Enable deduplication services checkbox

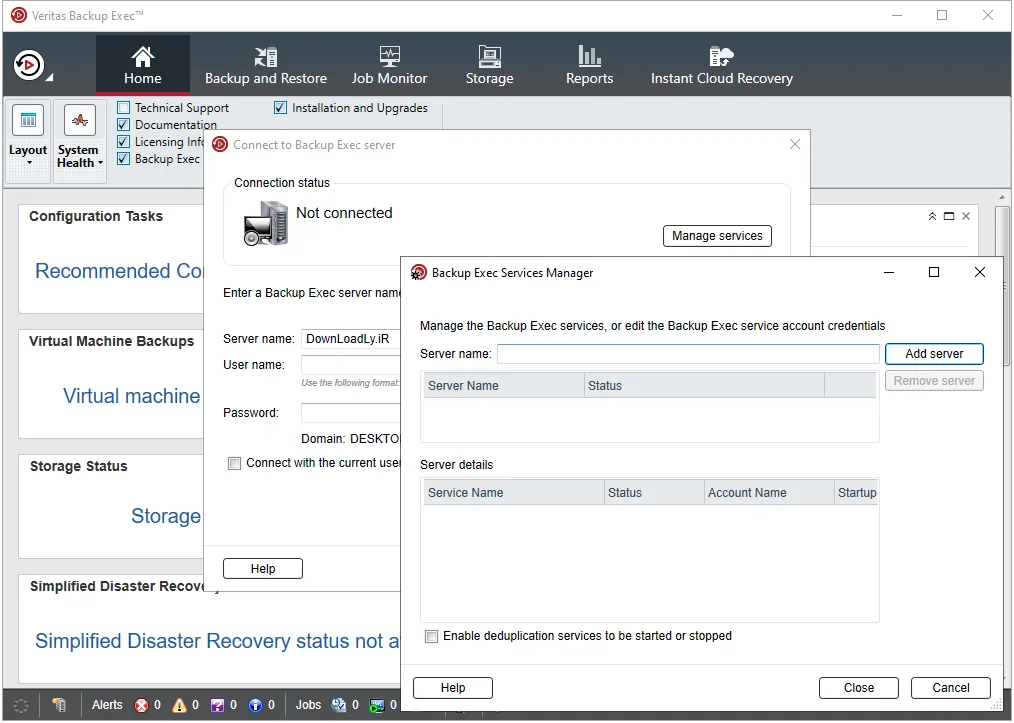coord(431,636)
